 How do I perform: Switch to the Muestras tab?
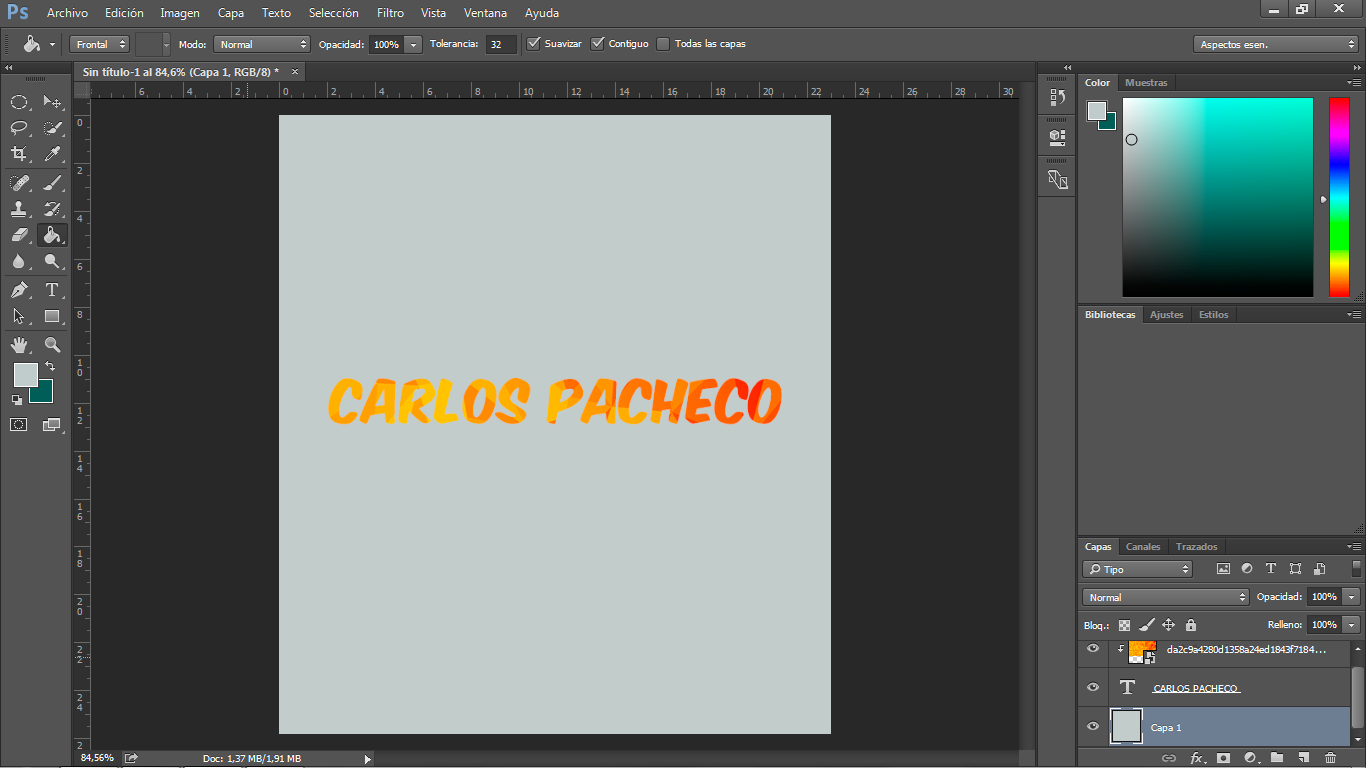point(1146,83)
